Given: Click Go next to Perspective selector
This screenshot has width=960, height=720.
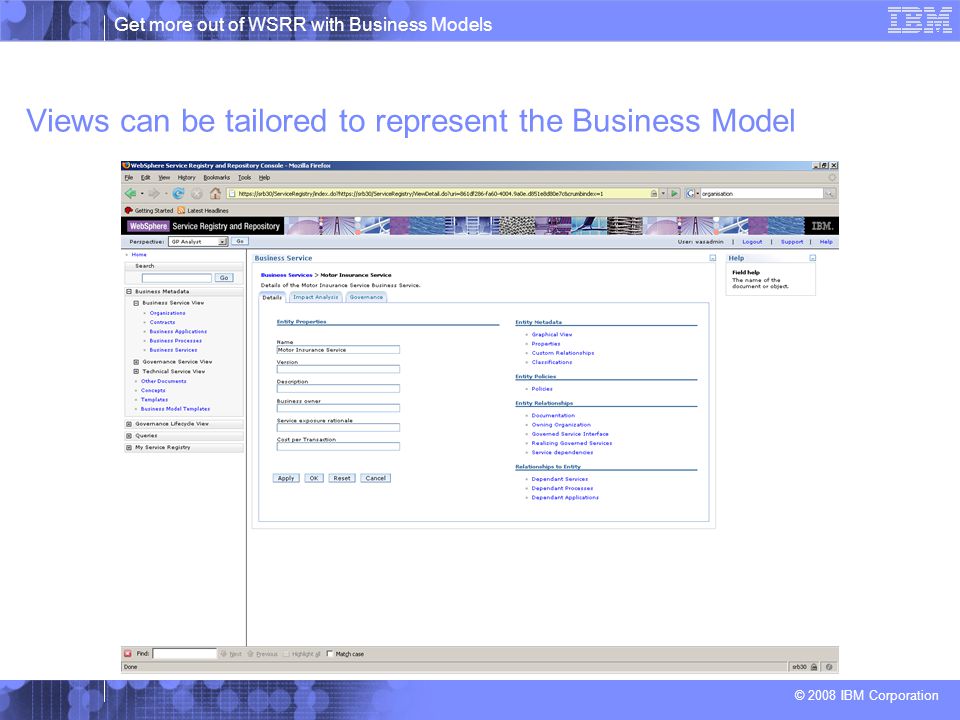Looking at the screenshot, I should pos(240,242).
